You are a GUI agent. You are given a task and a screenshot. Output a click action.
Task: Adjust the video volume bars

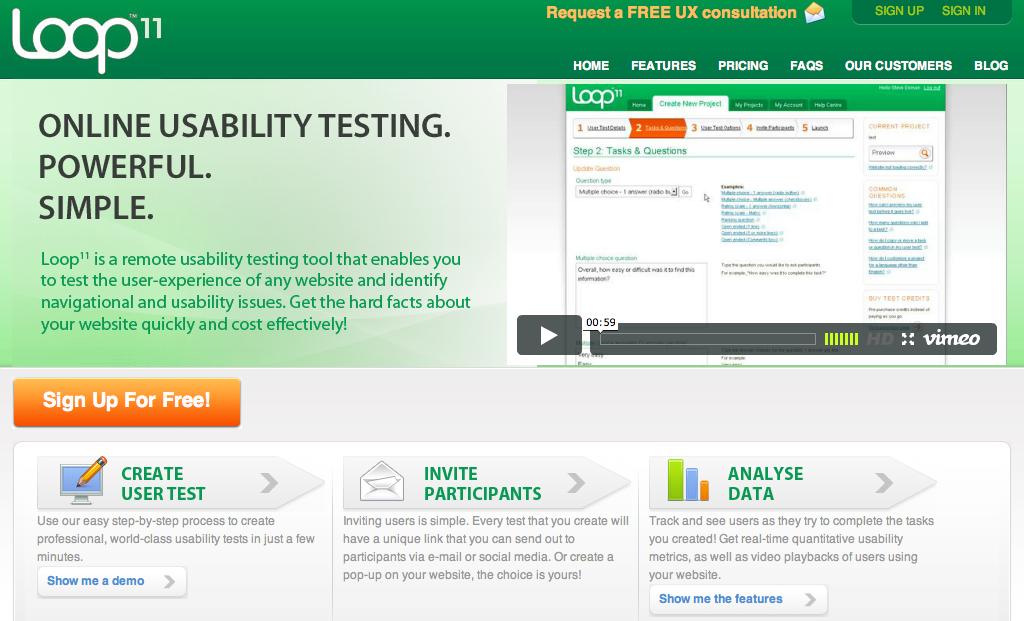841,339
